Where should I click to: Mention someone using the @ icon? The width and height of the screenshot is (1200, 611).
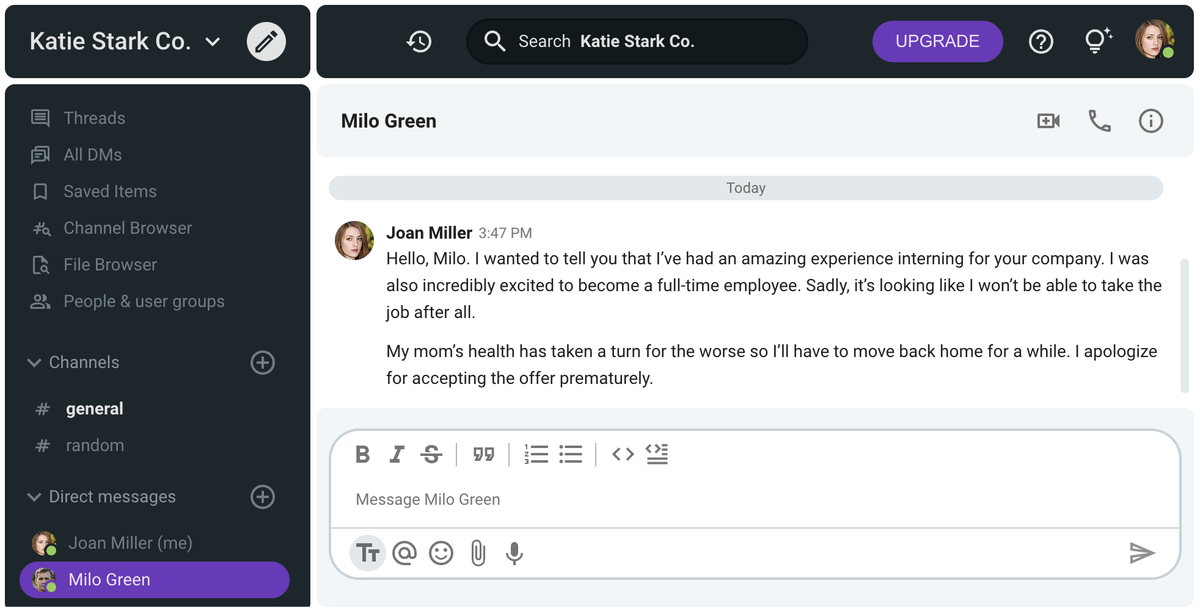404,552
